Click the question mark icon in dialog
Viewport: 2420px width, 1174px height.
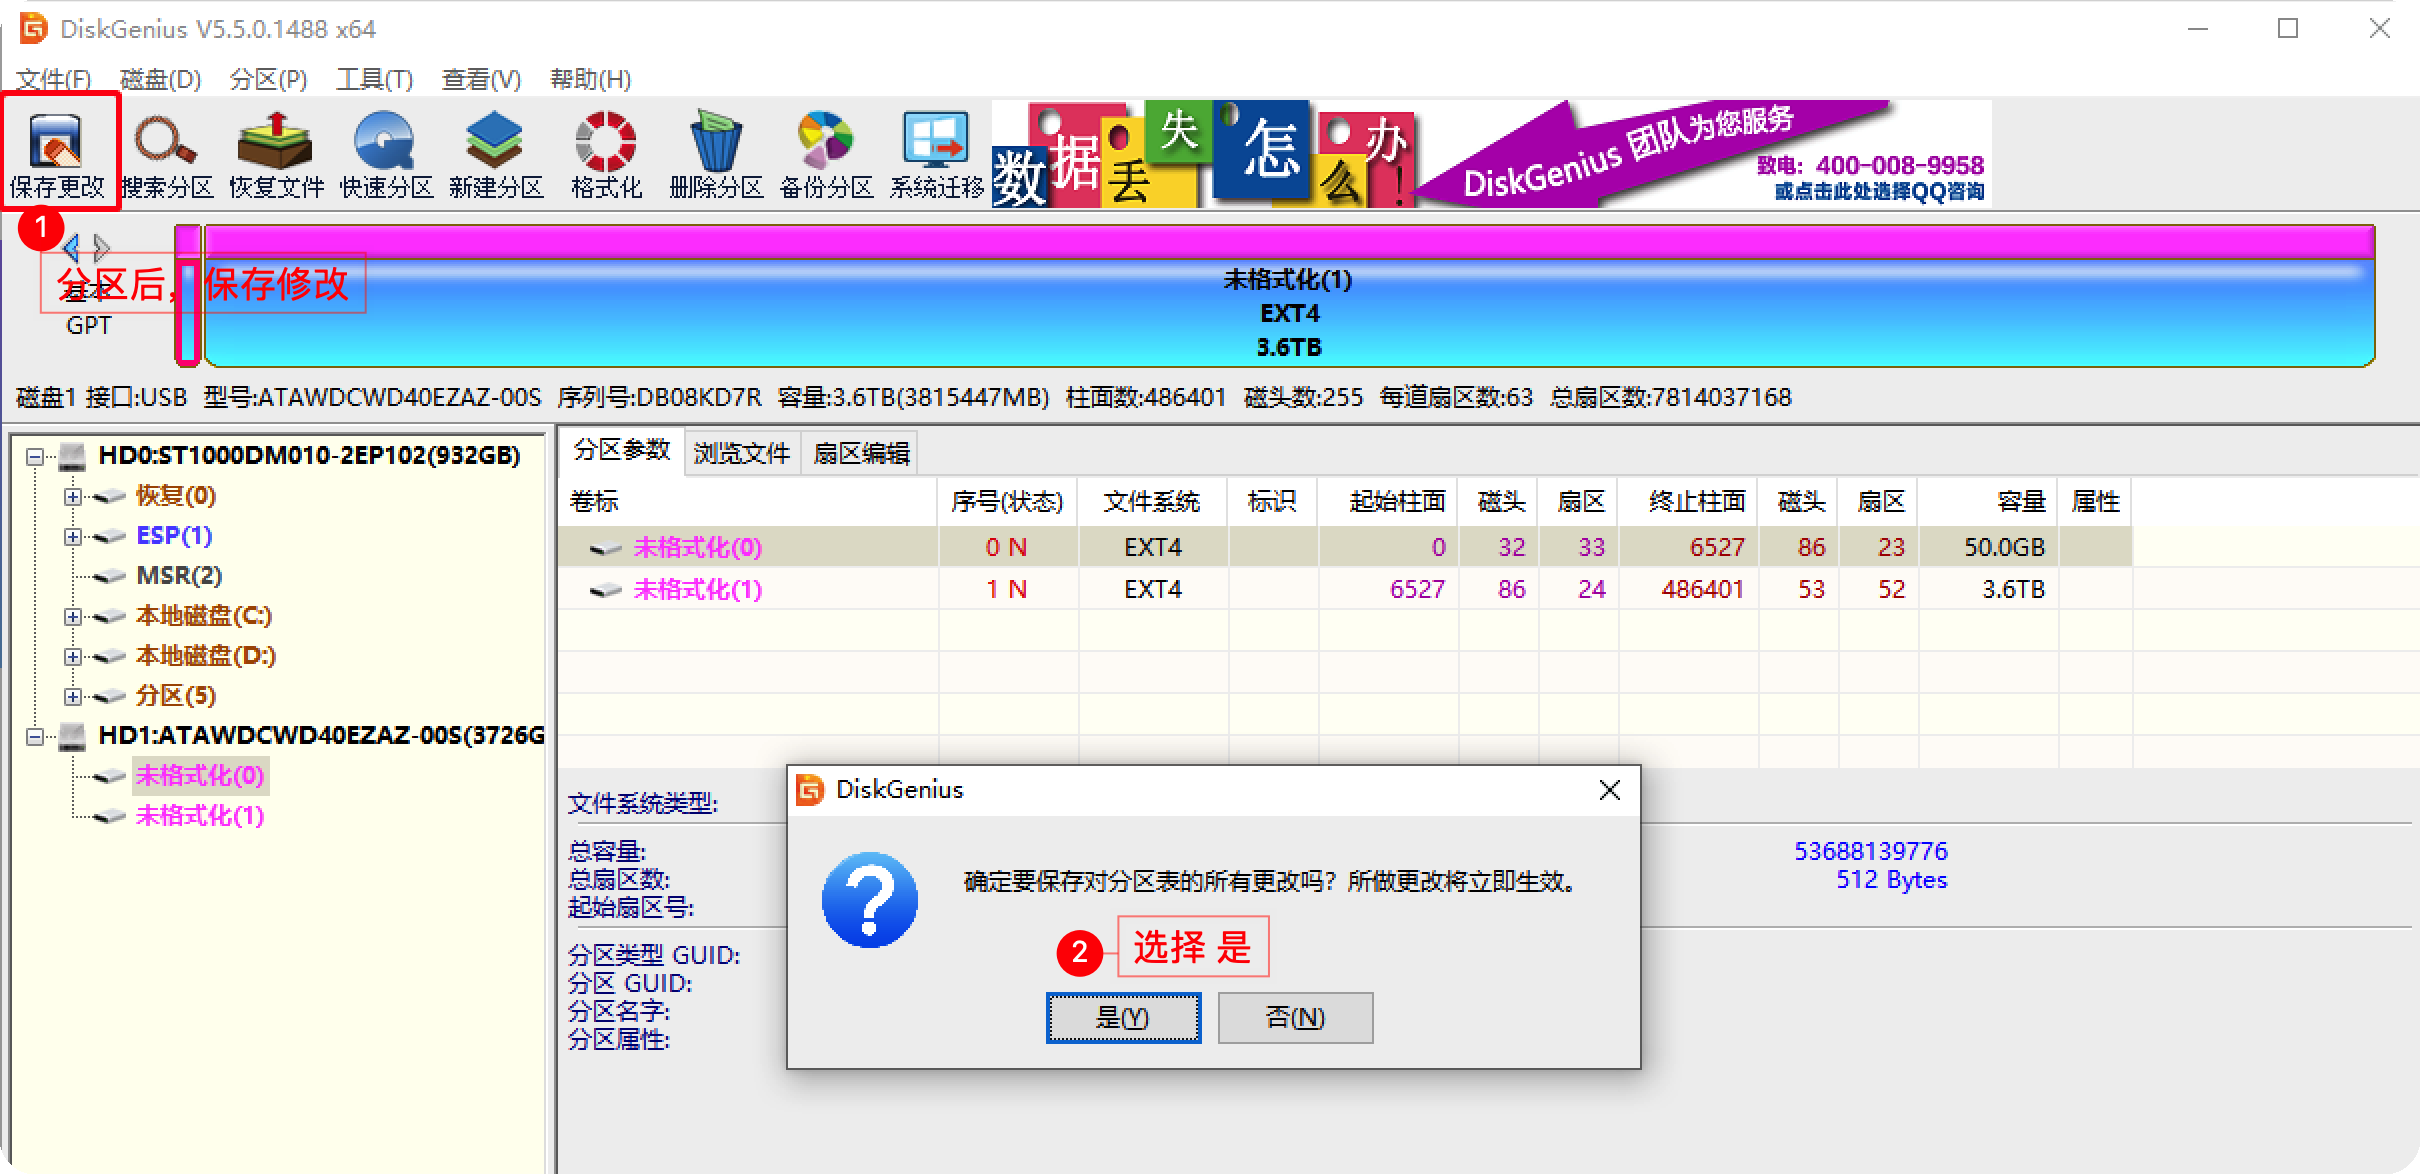pyautogui.click(x=870, y=900)
